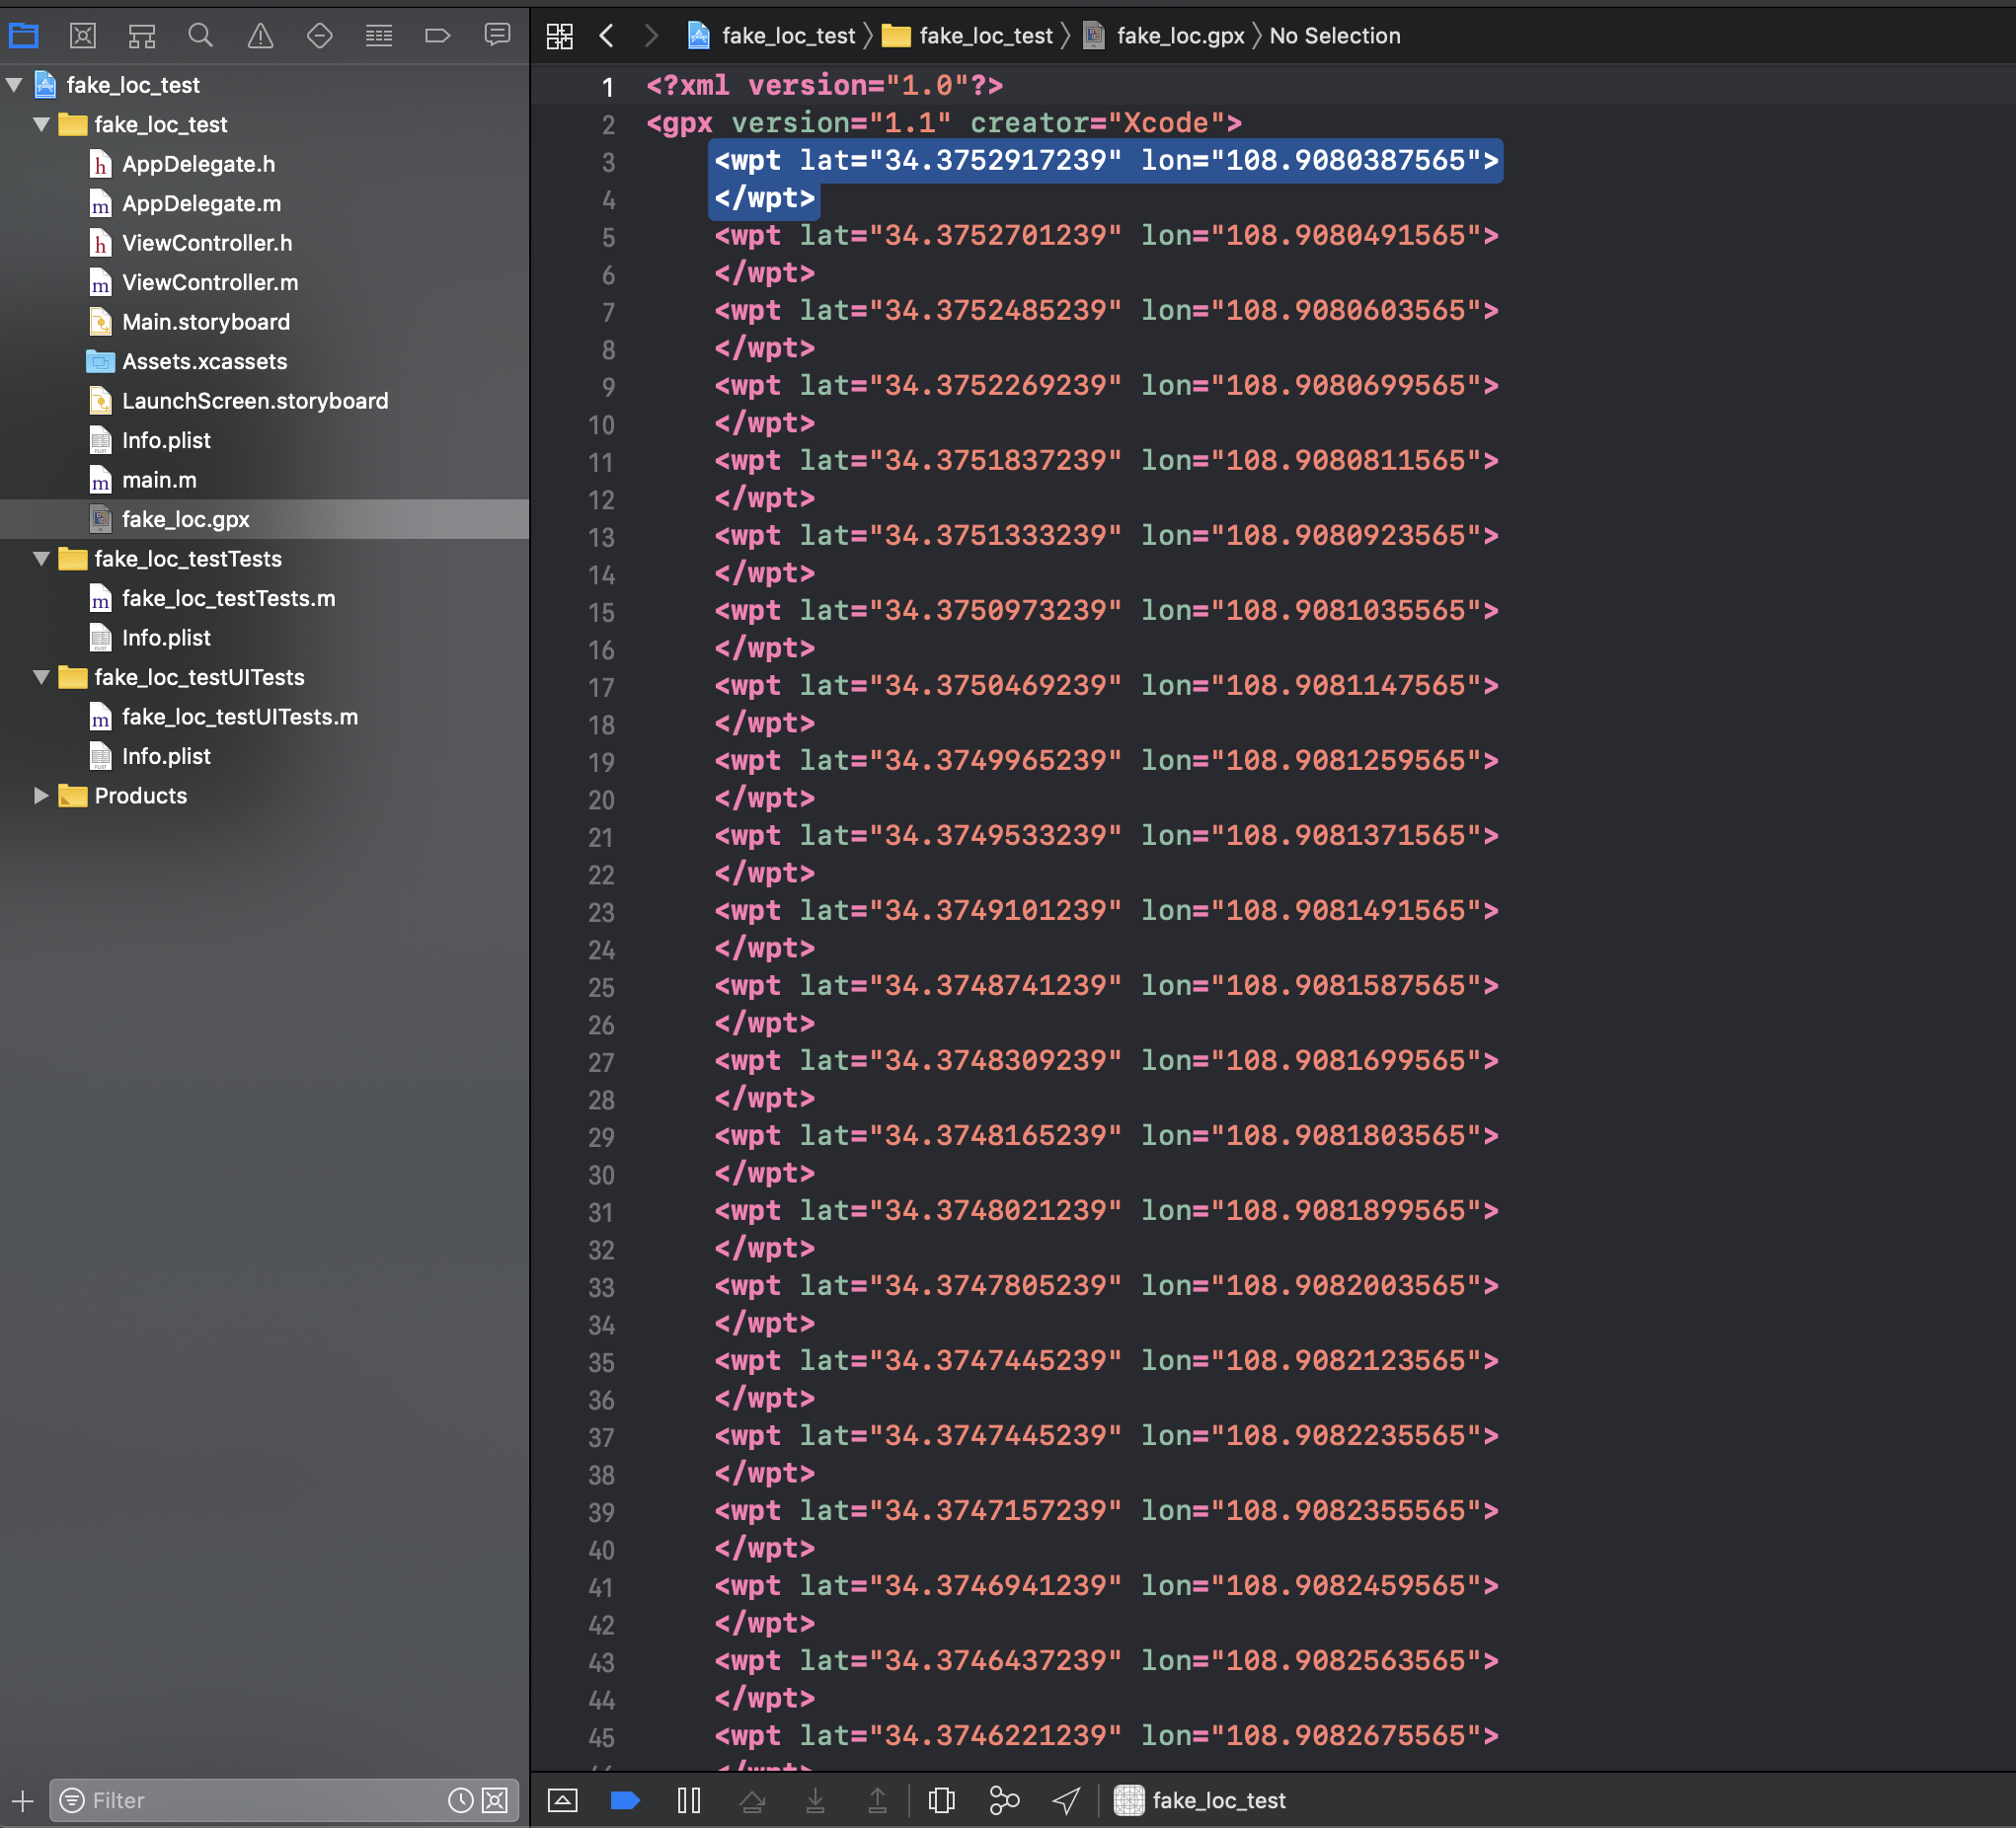Open AppDelegate.h file
Image resolution: width=2016 pixels, height=1828 pixels.
point(198,164)
